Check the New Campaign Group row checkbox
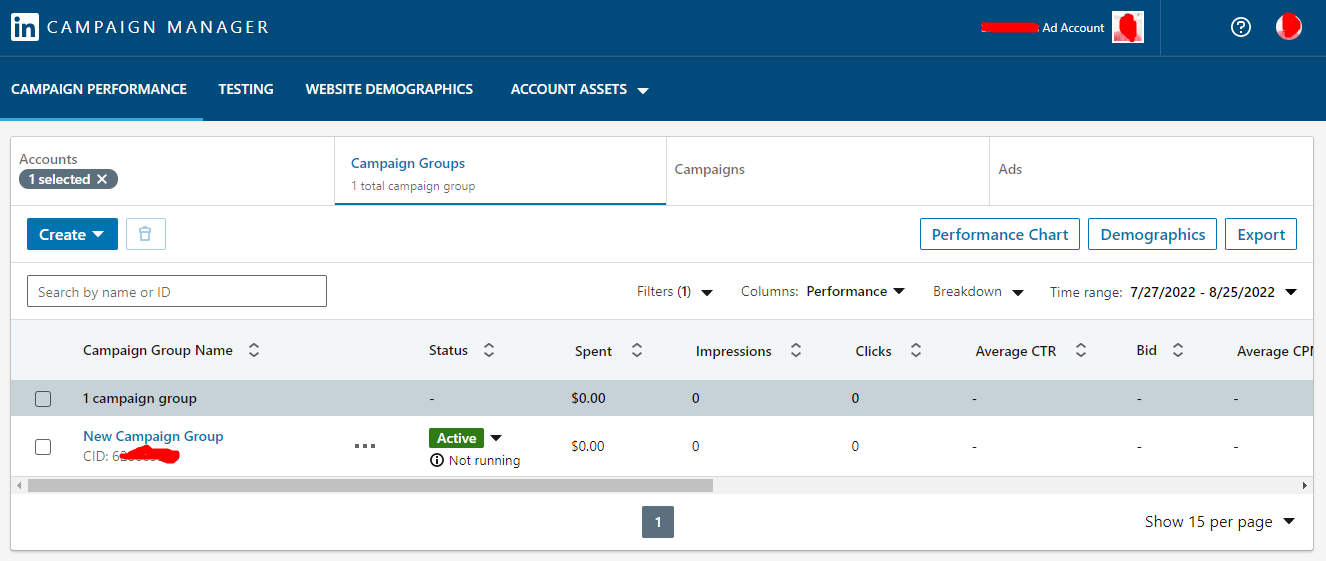The width and height of the screenshot is (1326, 561). [x=43, y=447]
